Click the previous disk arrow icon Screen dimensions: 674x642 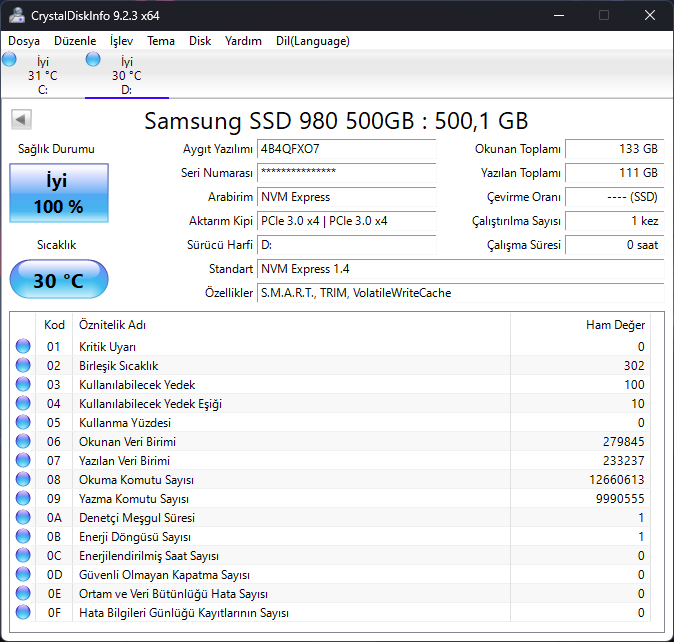(x=20, y=120)
